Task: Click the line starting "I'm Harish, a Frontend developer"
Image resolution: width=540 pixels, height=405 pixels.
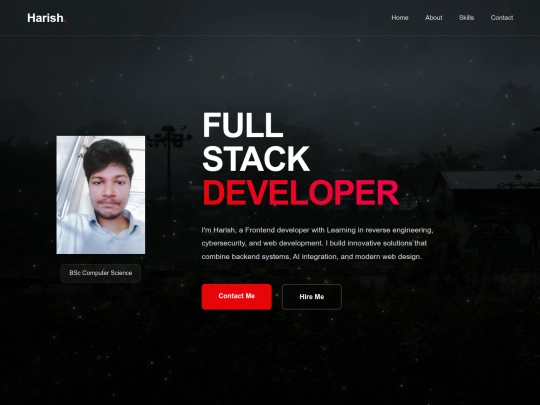Action: pos(317,230)
